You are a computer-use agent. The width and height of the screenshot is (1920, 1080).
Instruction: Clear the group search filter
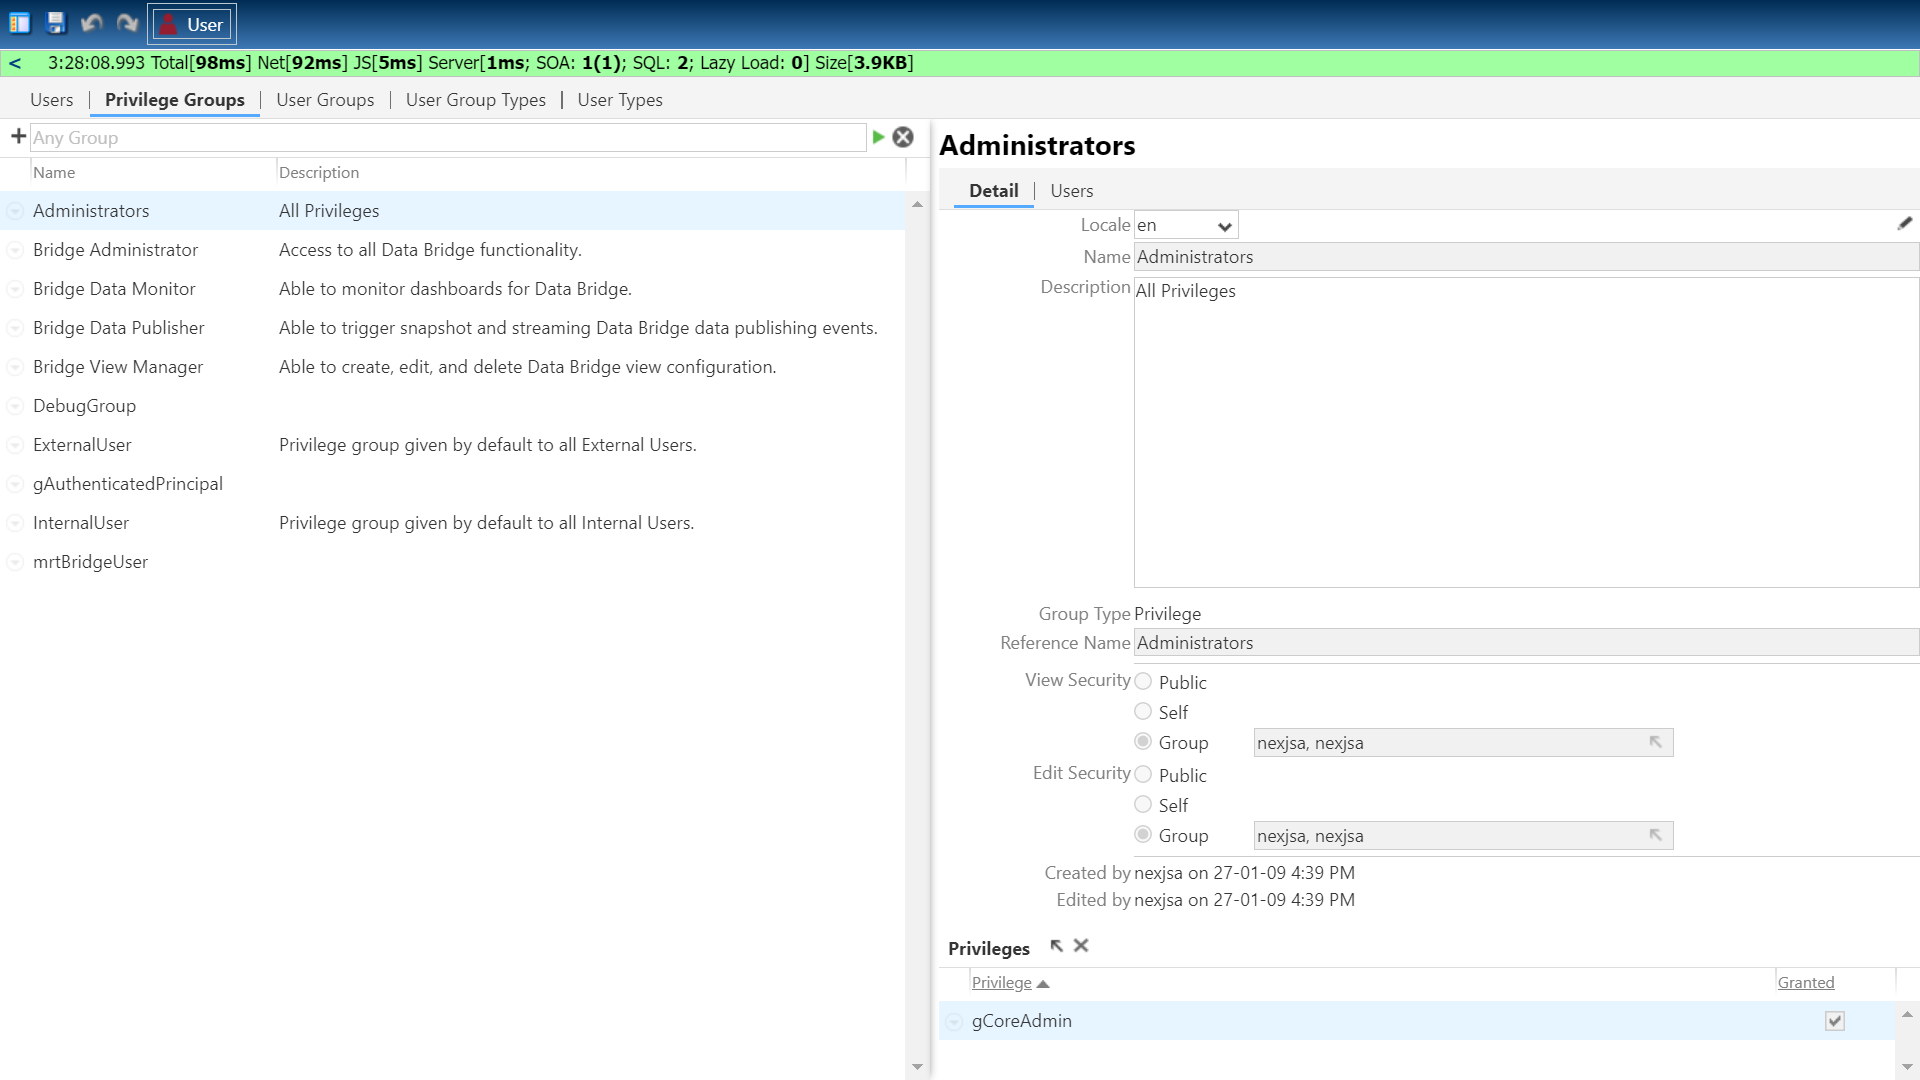pos(903,137)
